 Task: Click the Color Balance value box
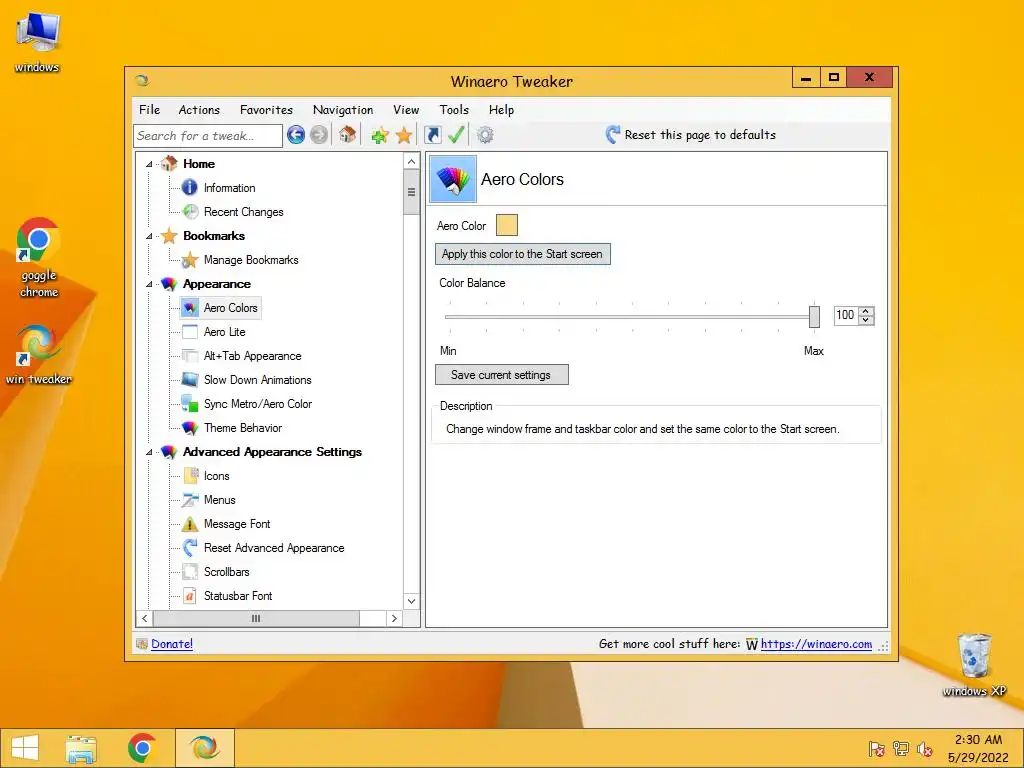pos(846,315)
